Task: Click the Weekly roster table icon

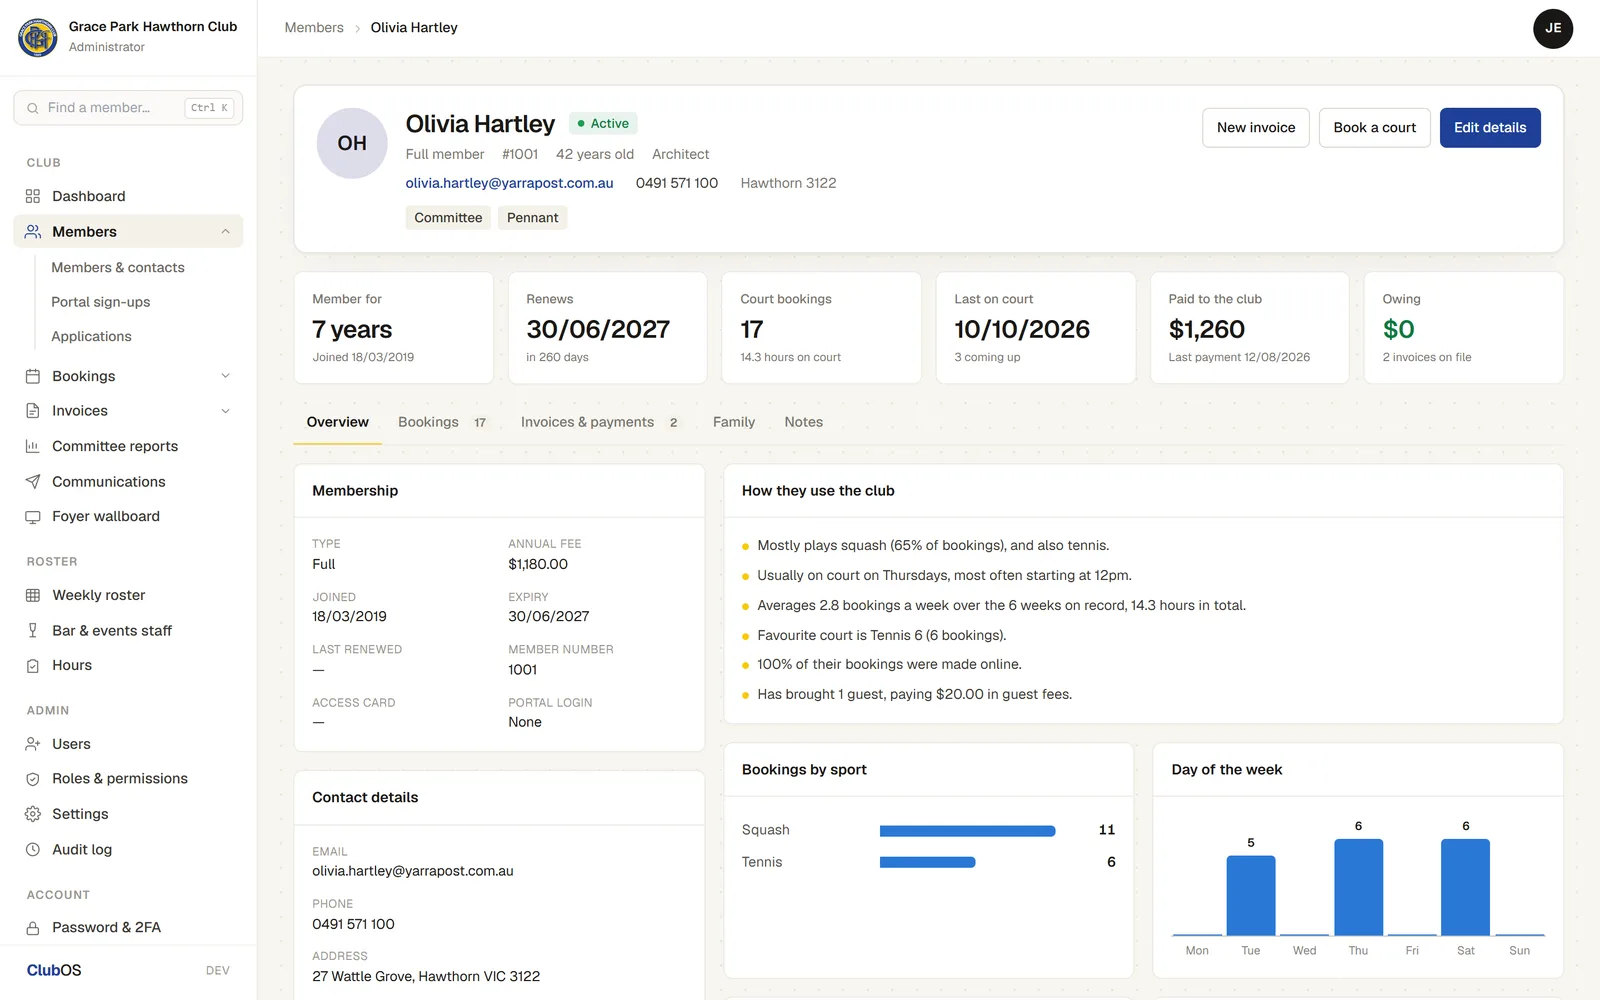Action: pos(33,595)
